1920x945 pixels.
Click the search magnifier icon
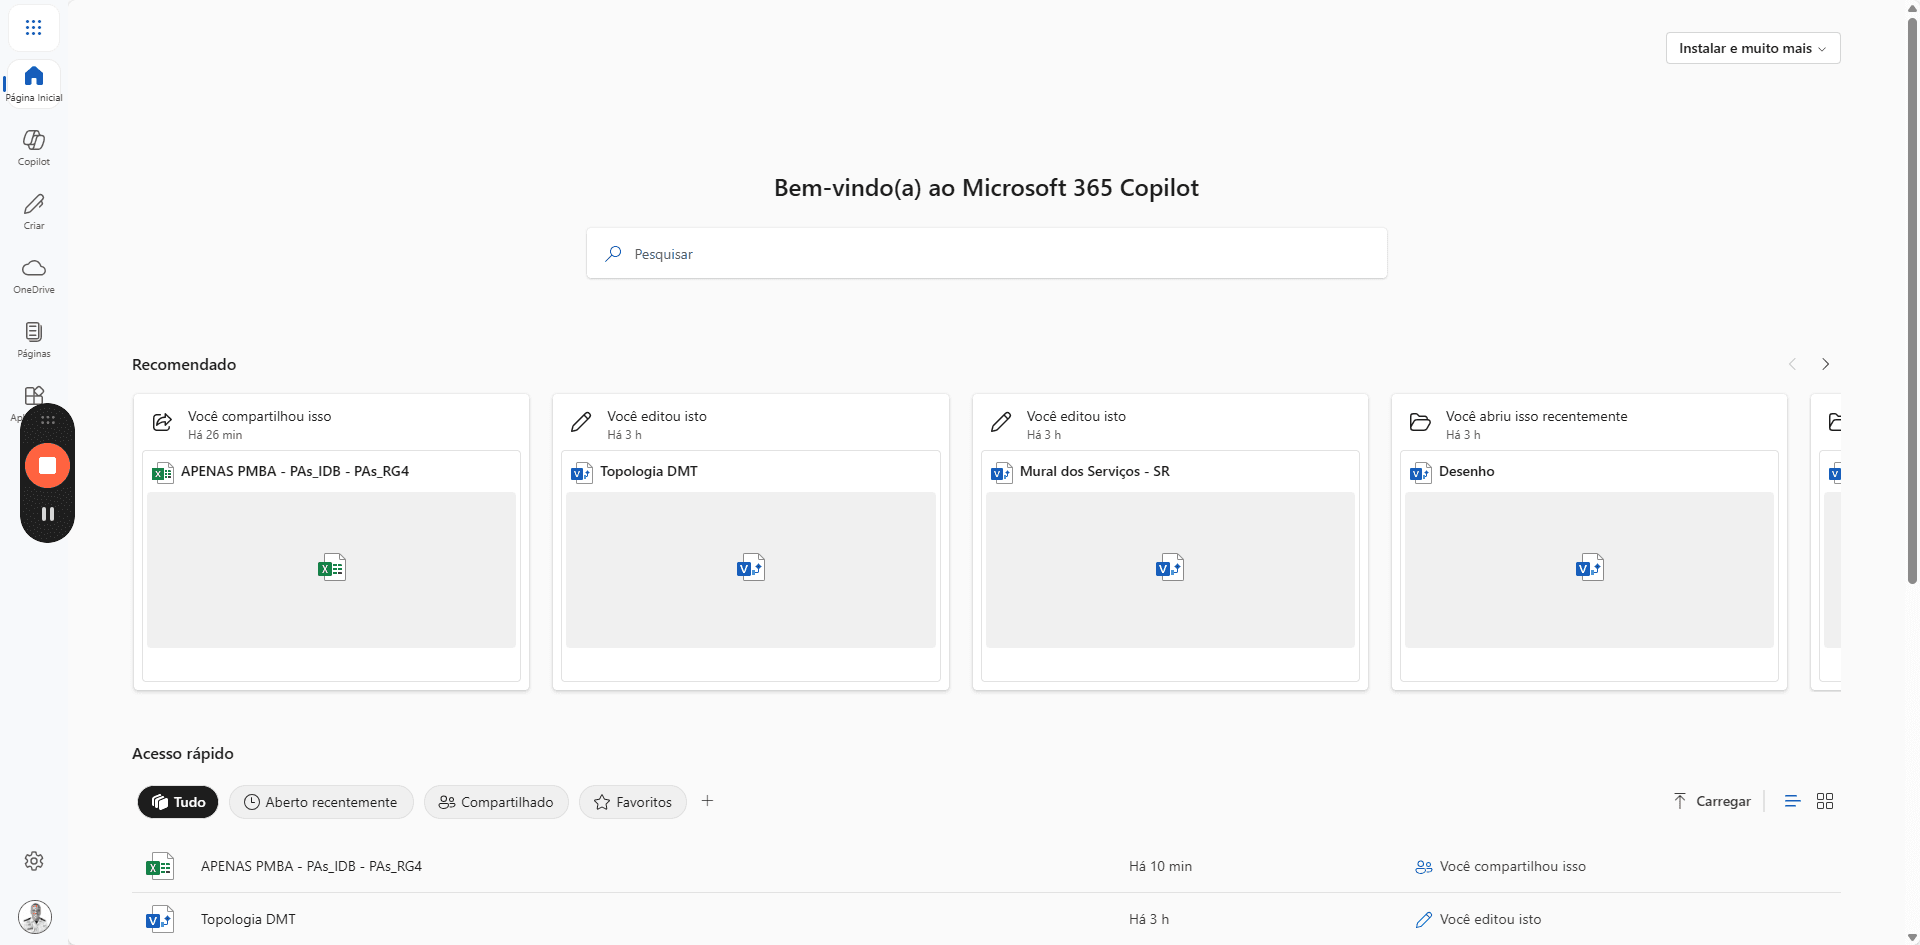pos(613,254)
